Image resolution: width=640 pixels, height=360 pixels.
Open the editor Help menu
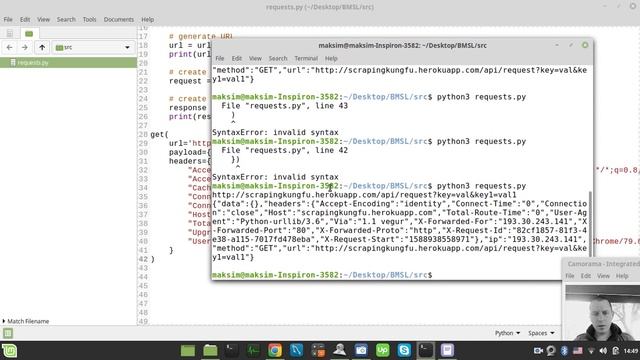coord(148,19)
